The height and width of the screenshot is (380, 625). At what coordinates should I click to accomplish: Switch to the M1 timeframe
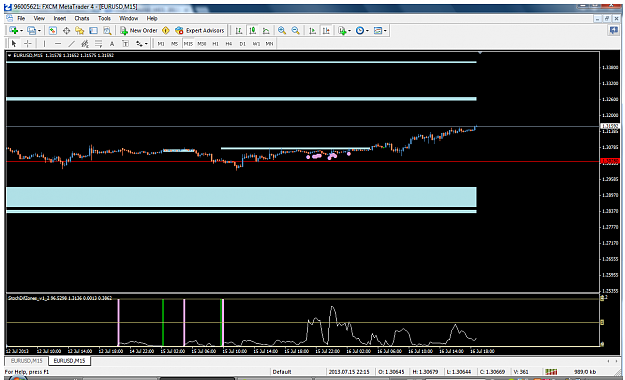pos(161,44)
